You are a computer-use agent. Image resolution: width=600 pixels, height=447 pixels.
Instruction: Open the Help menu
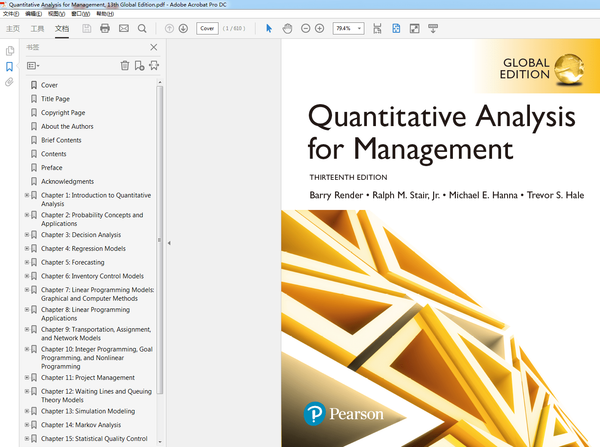[105, 14]
